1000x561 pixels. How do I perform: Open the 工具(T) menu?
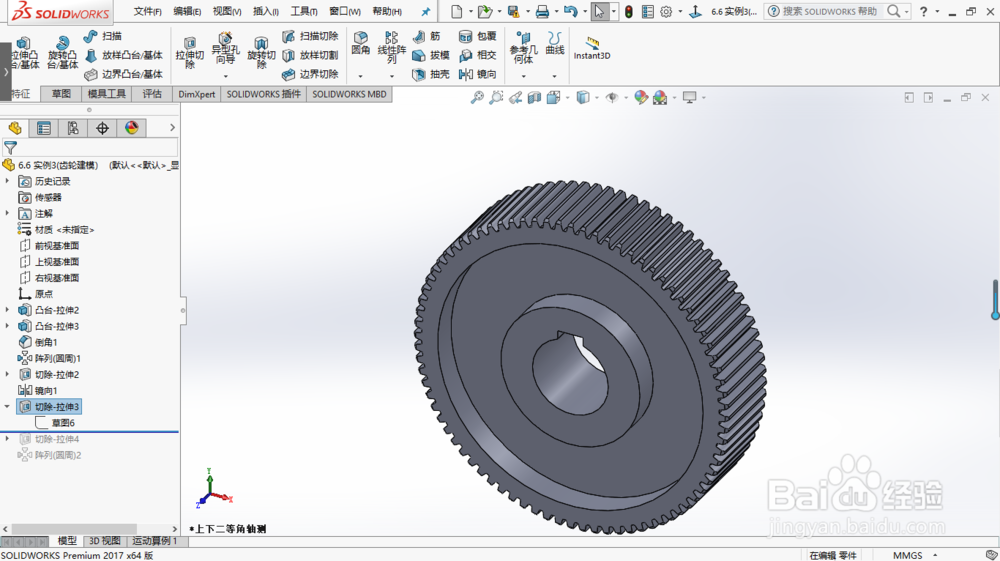304,11
